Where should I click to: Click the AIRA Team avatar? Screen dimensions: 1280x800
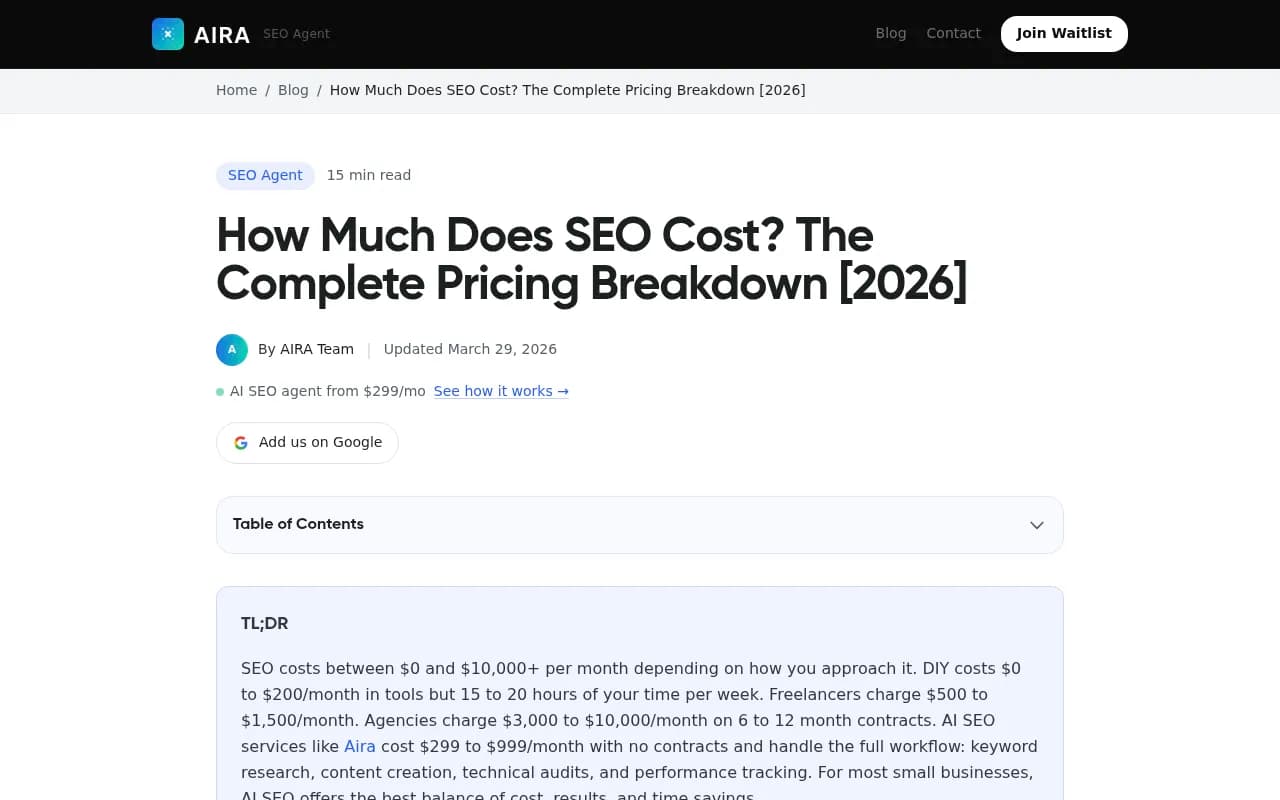pyautogui.click(x=232, y=350)
